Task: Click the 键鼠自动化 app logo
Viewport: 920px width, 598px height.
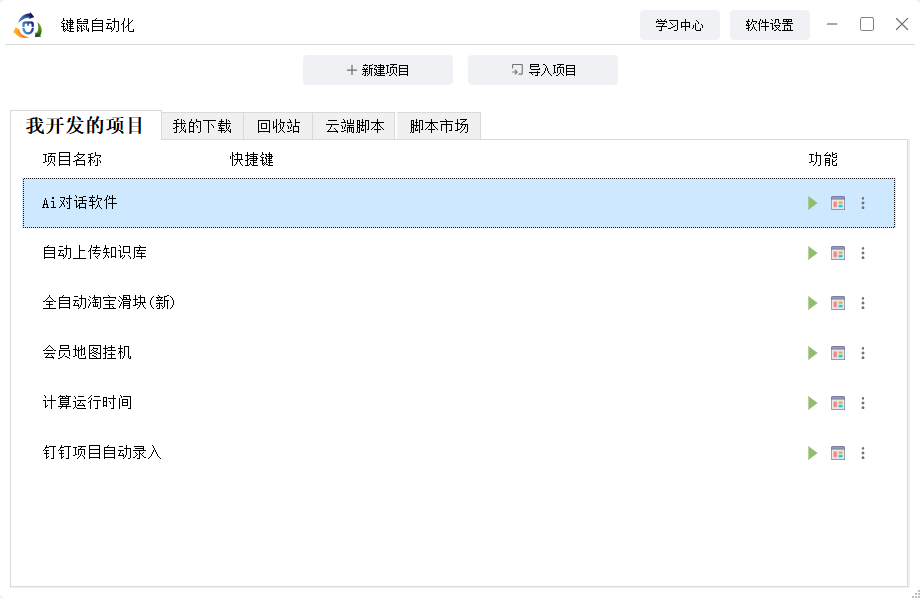Action: click(x=28, y=25)
